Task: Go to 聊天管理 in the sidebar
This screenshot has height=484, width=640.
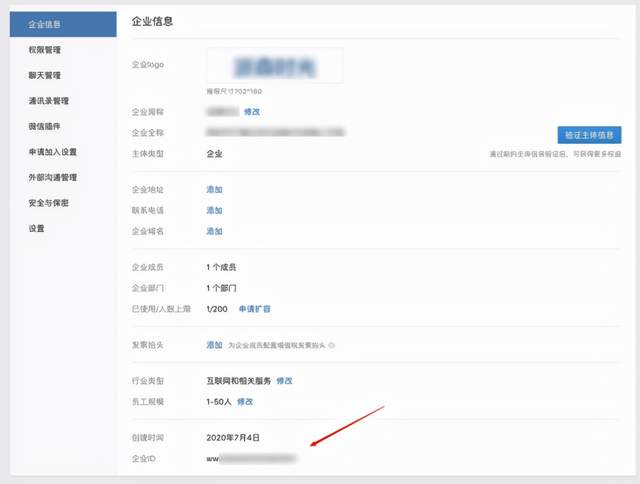Action: [x=44, y=75]
